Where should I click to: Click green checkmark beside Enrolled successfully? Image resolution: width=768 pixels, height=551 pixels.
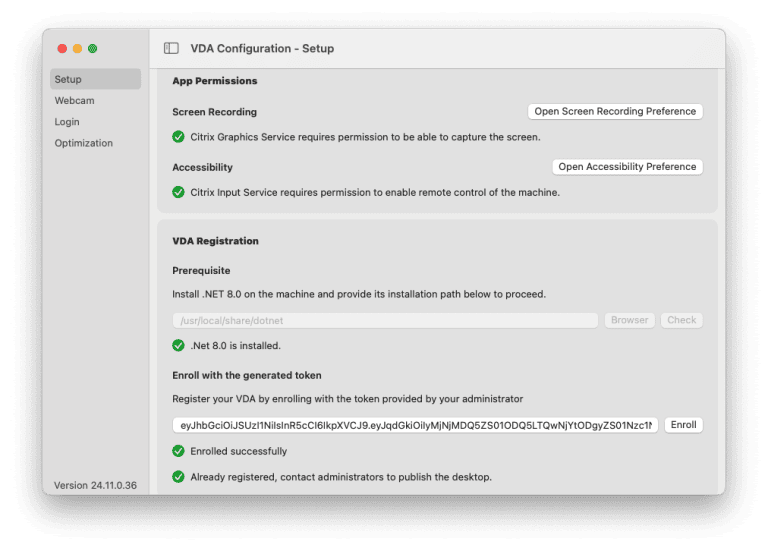pos(178,451)
